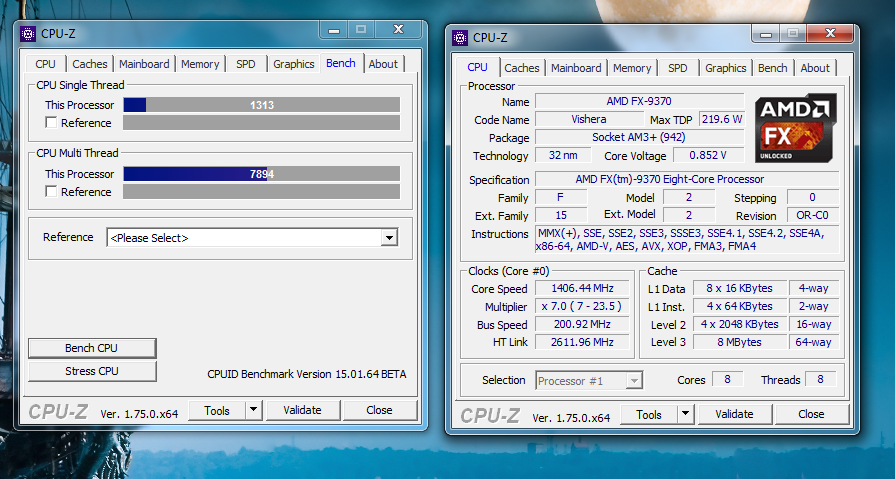Minimize the left CPU-Z window
895x479 pixels.
[334, 30]
